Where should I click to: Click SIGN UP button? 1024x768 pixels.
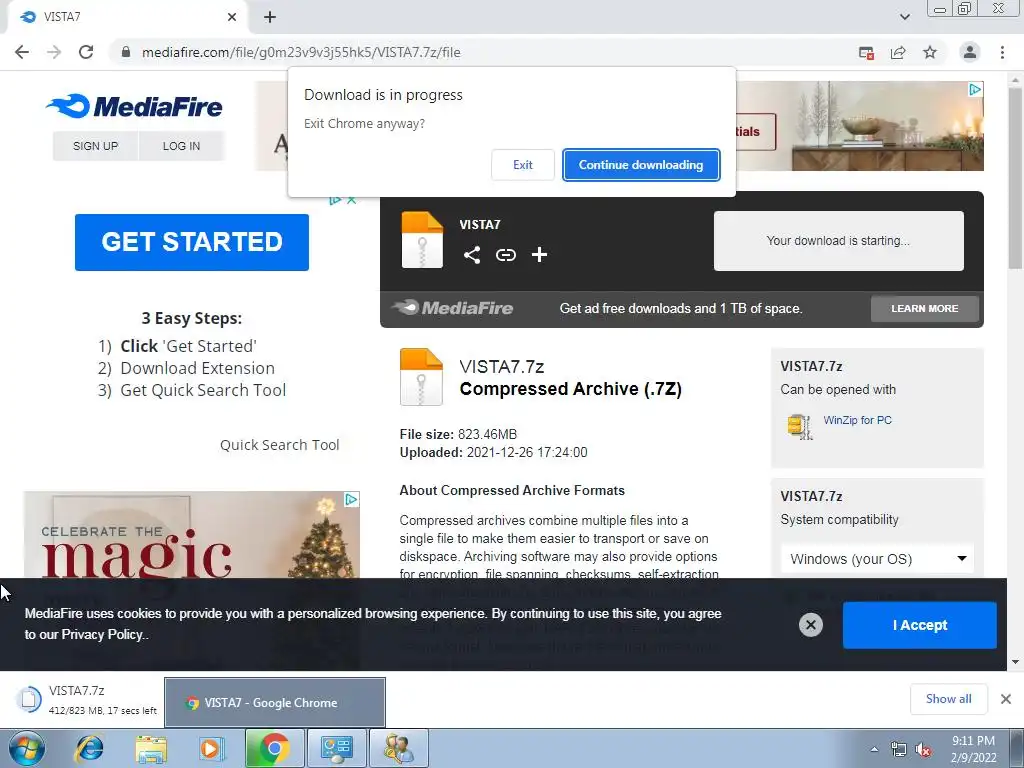[x=95, y=146]
